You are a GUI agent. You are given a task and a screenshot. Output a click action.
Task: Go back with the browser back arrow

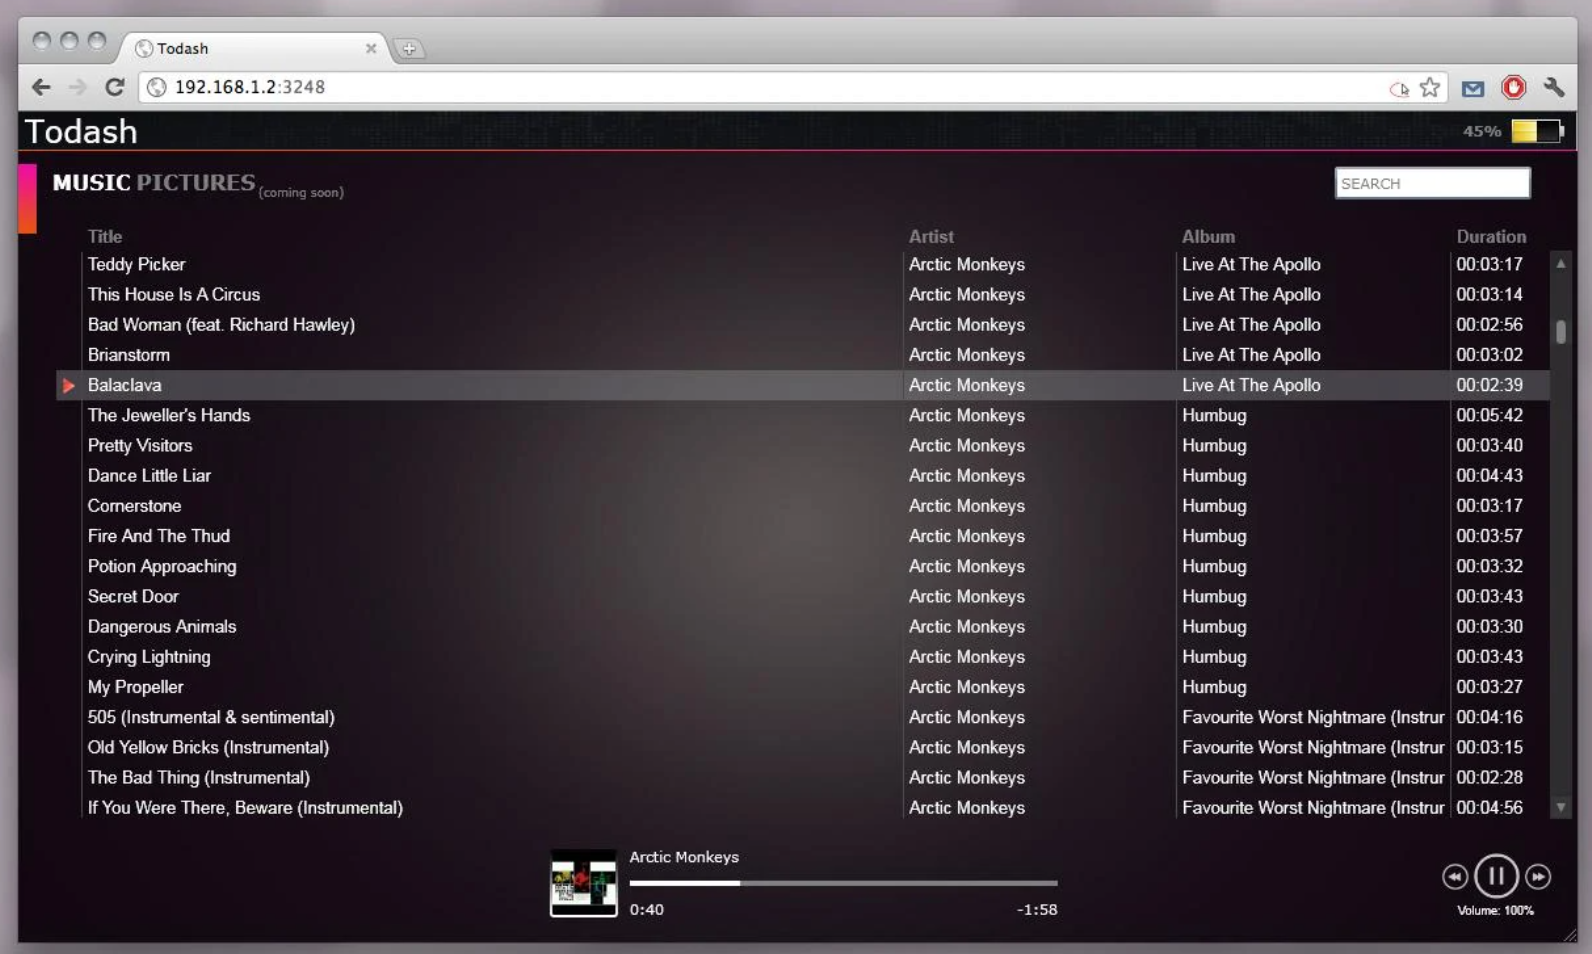[41, 87]
